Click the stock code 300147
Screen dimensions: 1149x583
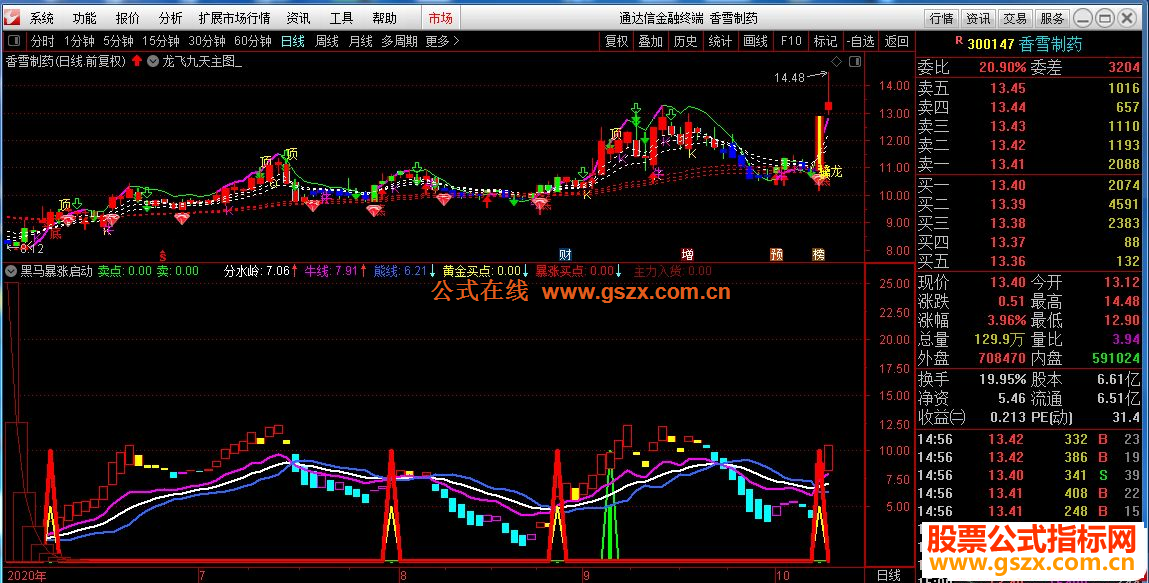click(990, 44)
